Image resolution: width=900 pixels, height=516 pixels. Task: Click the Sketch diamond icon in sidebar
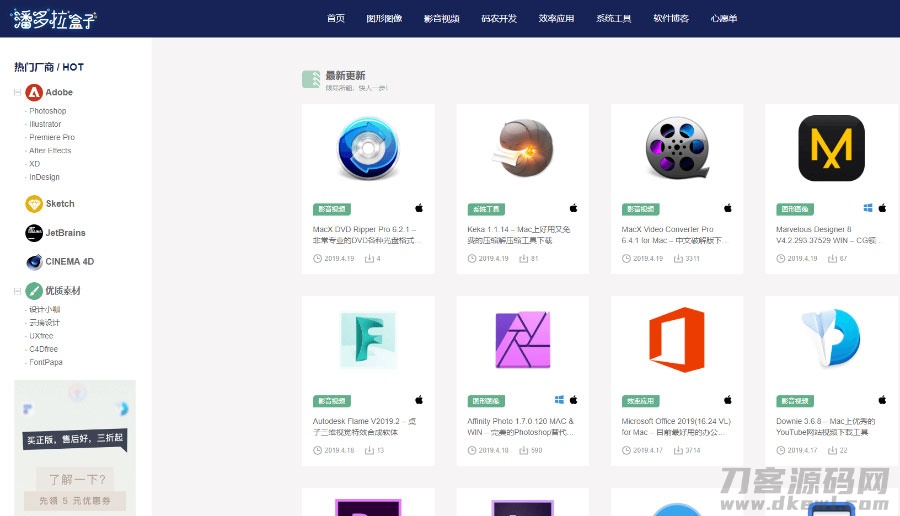pos(34,204)
